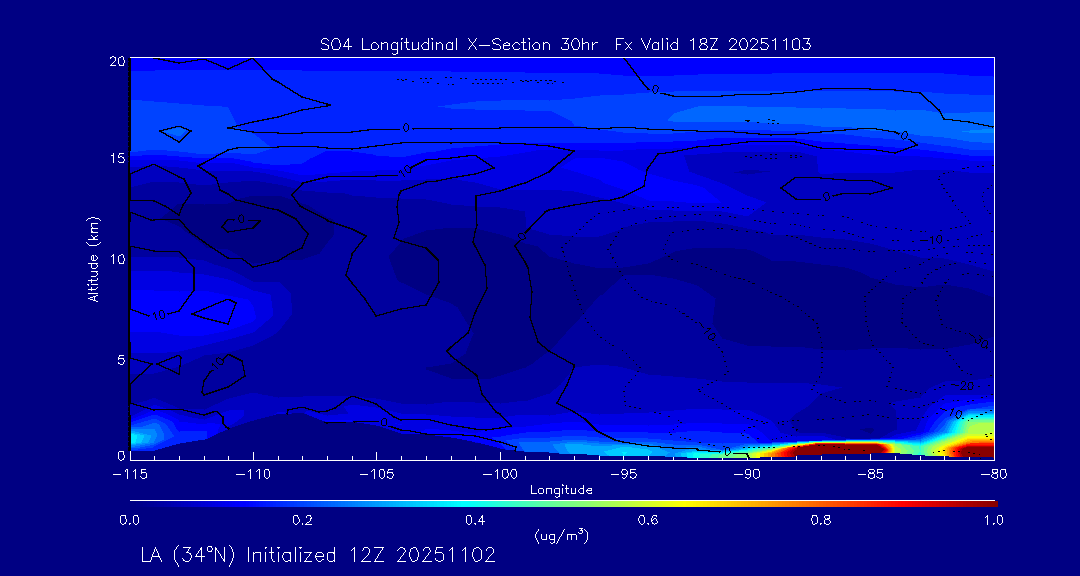Select the '0.2' colorbar scale value
This screenshot has height=576, width=1080.
303,520
